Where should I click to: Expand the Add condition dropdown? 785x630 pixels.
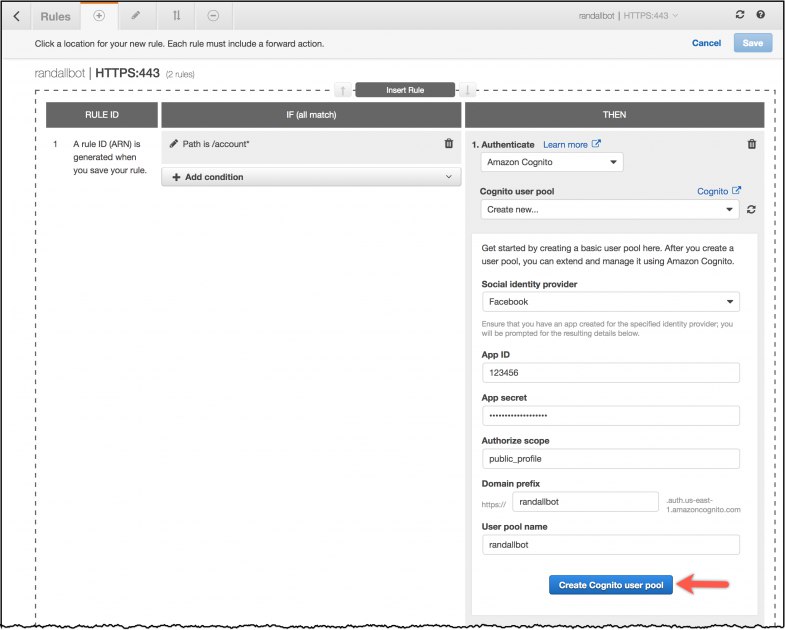311,177
